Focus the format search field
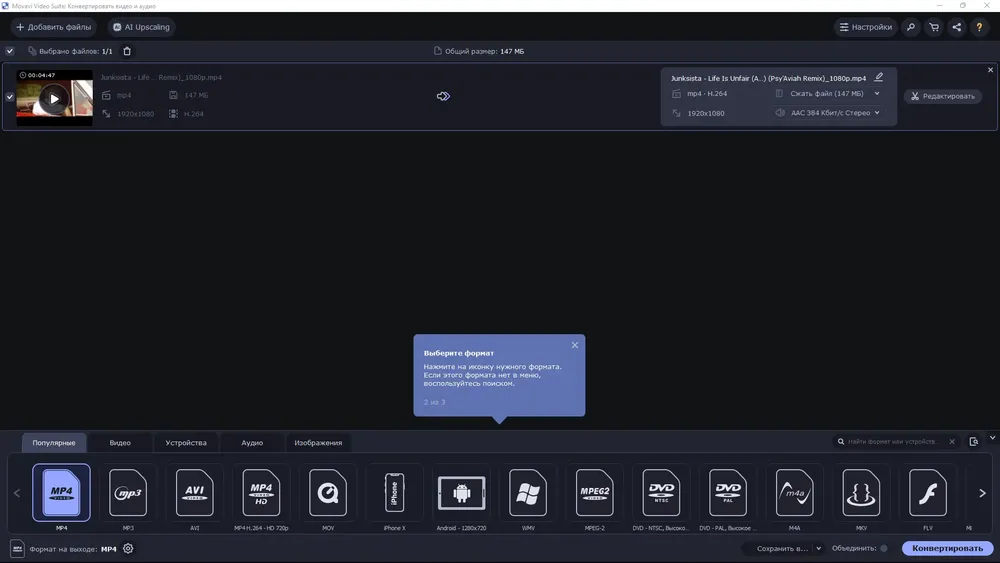 (x=893, y=441)
